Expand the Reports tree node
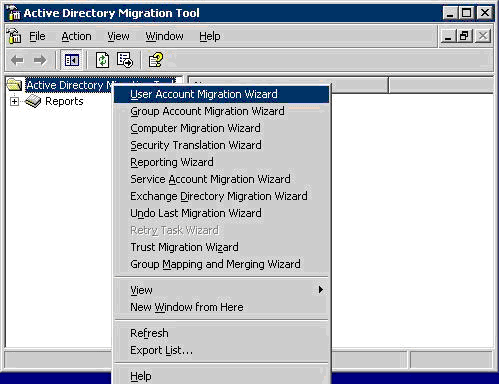 click(x=14, y=101)
